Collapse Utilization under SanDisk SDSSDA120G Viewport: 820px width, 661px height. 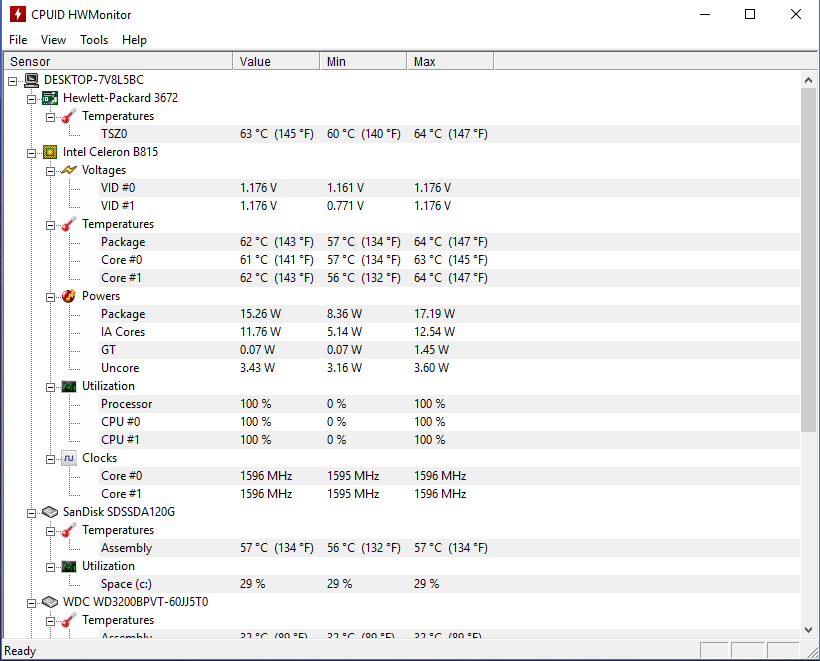pyautogui.click(x=50, y=567)
